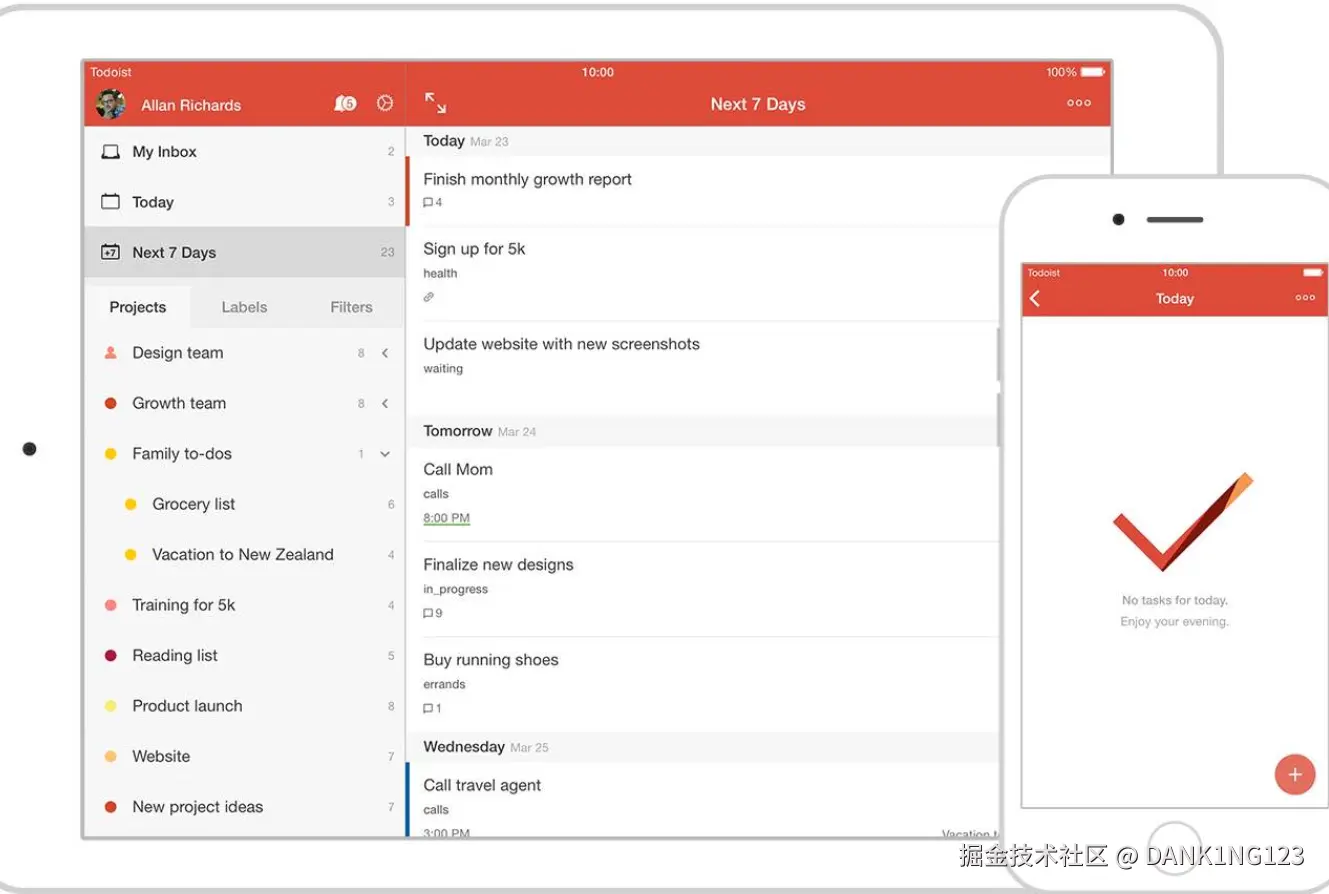Screen dimensions: 1329x894
Task: Expand Design team project chevron
Action: [385, 353]
